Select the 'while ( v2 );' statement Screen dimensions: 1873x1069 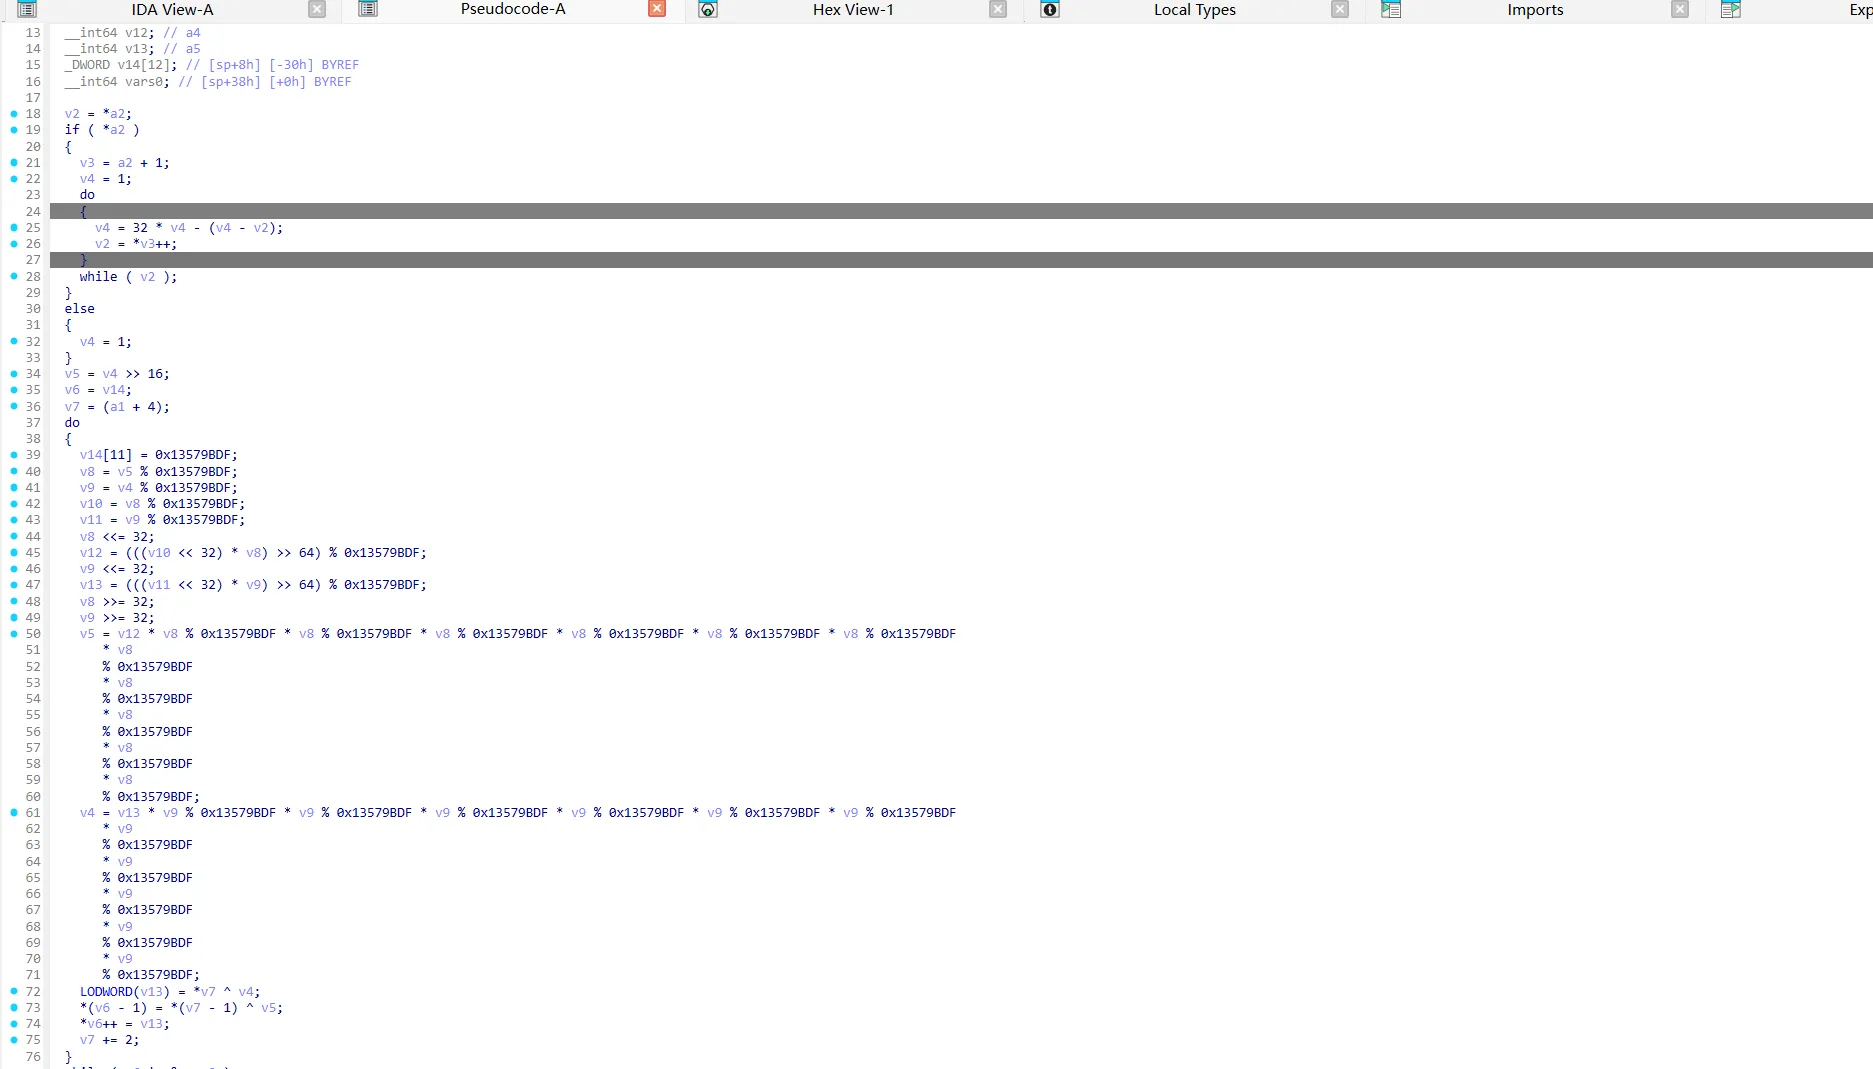(x=128, y=277)
